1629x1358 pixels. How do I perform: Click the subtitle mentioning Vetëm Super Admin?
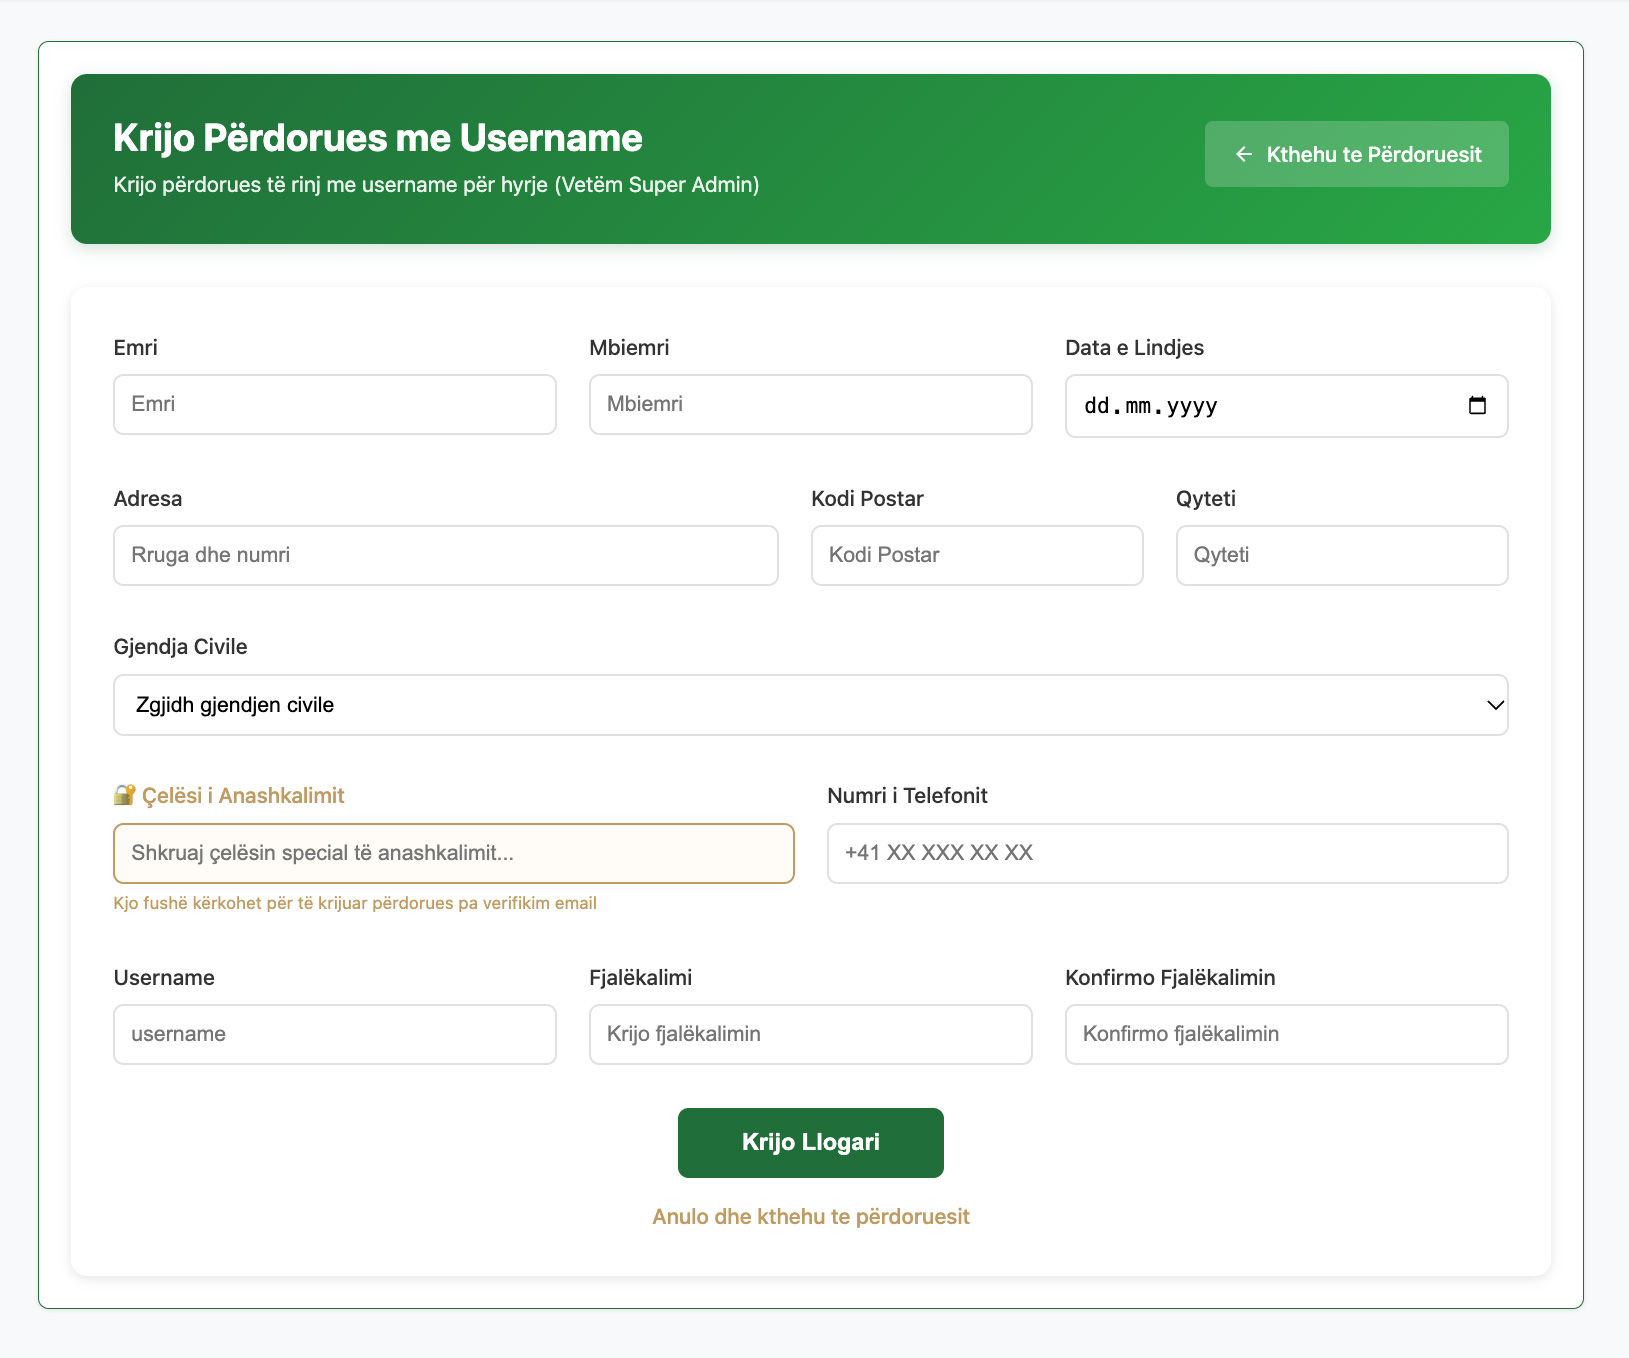[437, 185]
